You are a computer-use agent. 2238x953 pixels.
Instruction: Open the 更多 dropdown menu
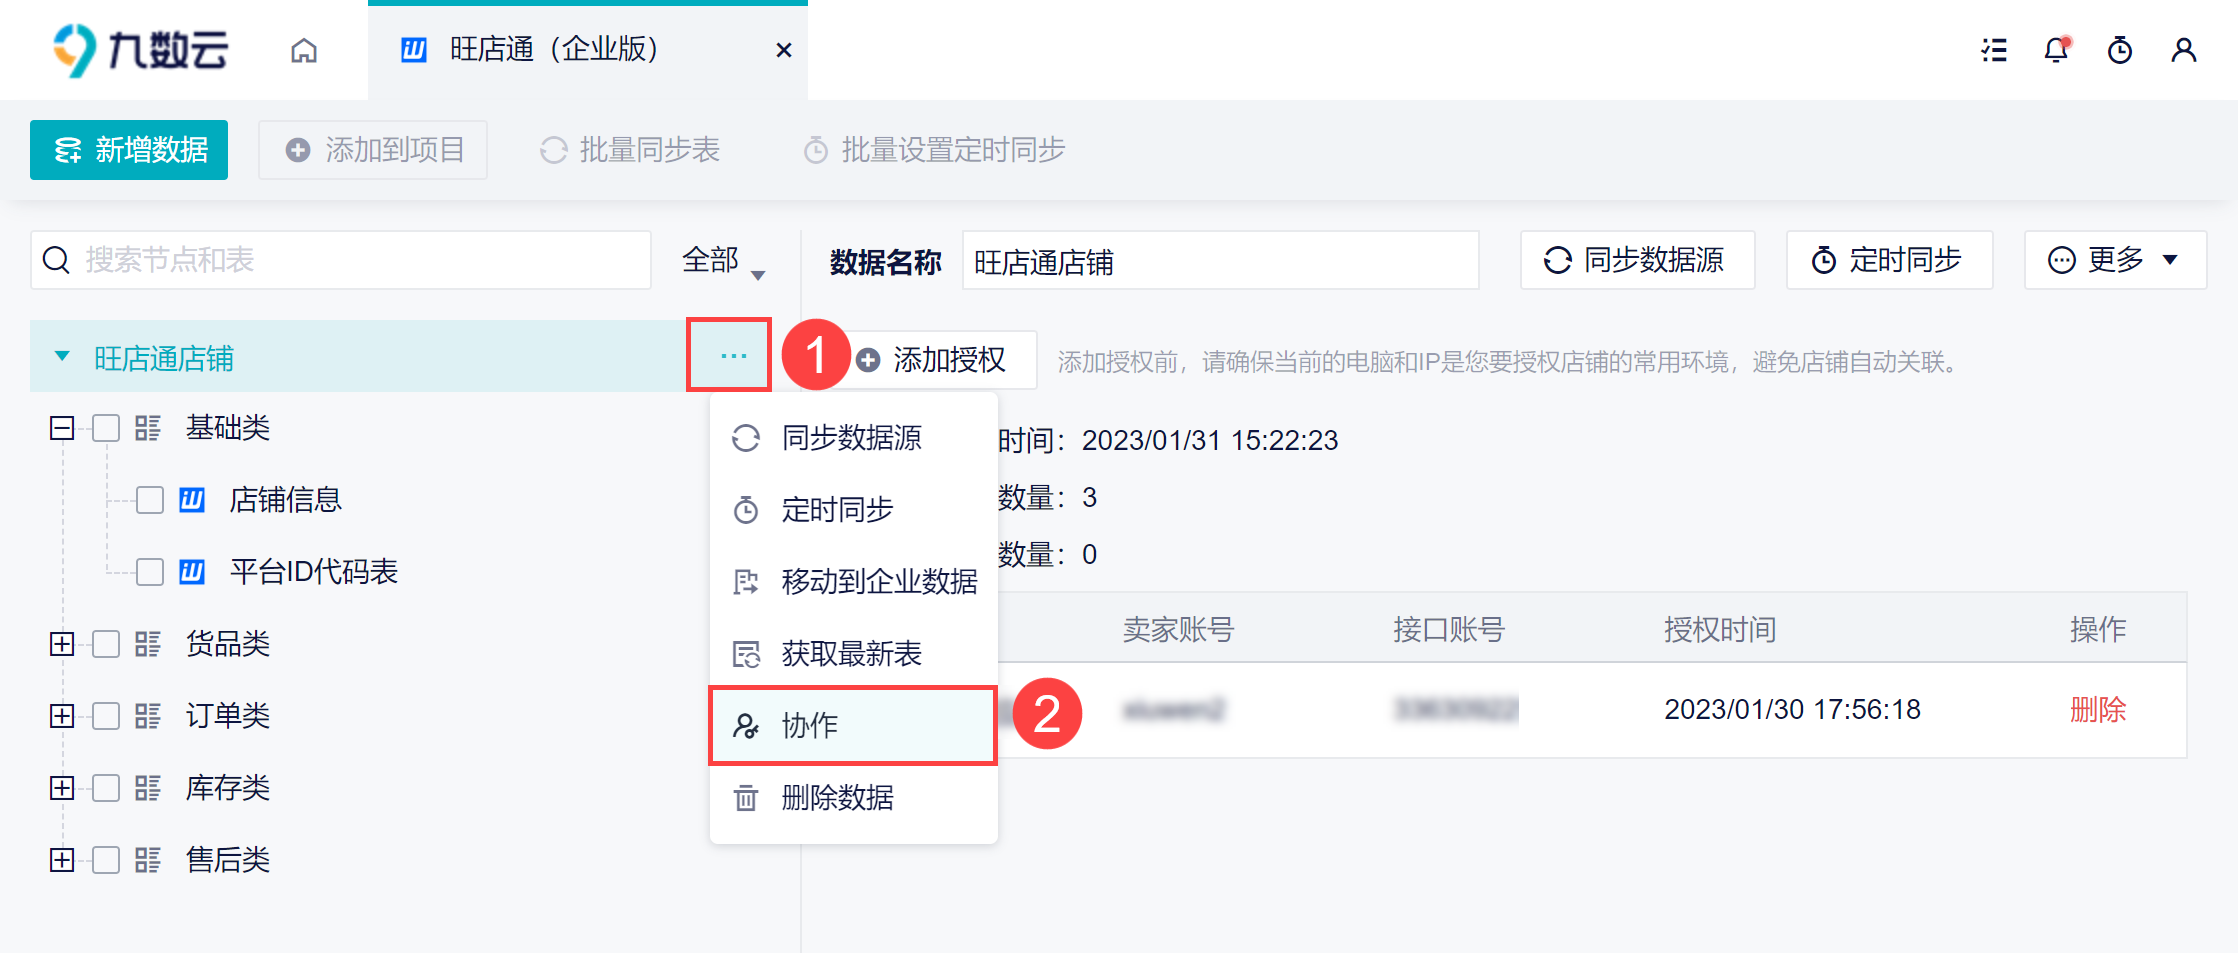coord(2114,260)
